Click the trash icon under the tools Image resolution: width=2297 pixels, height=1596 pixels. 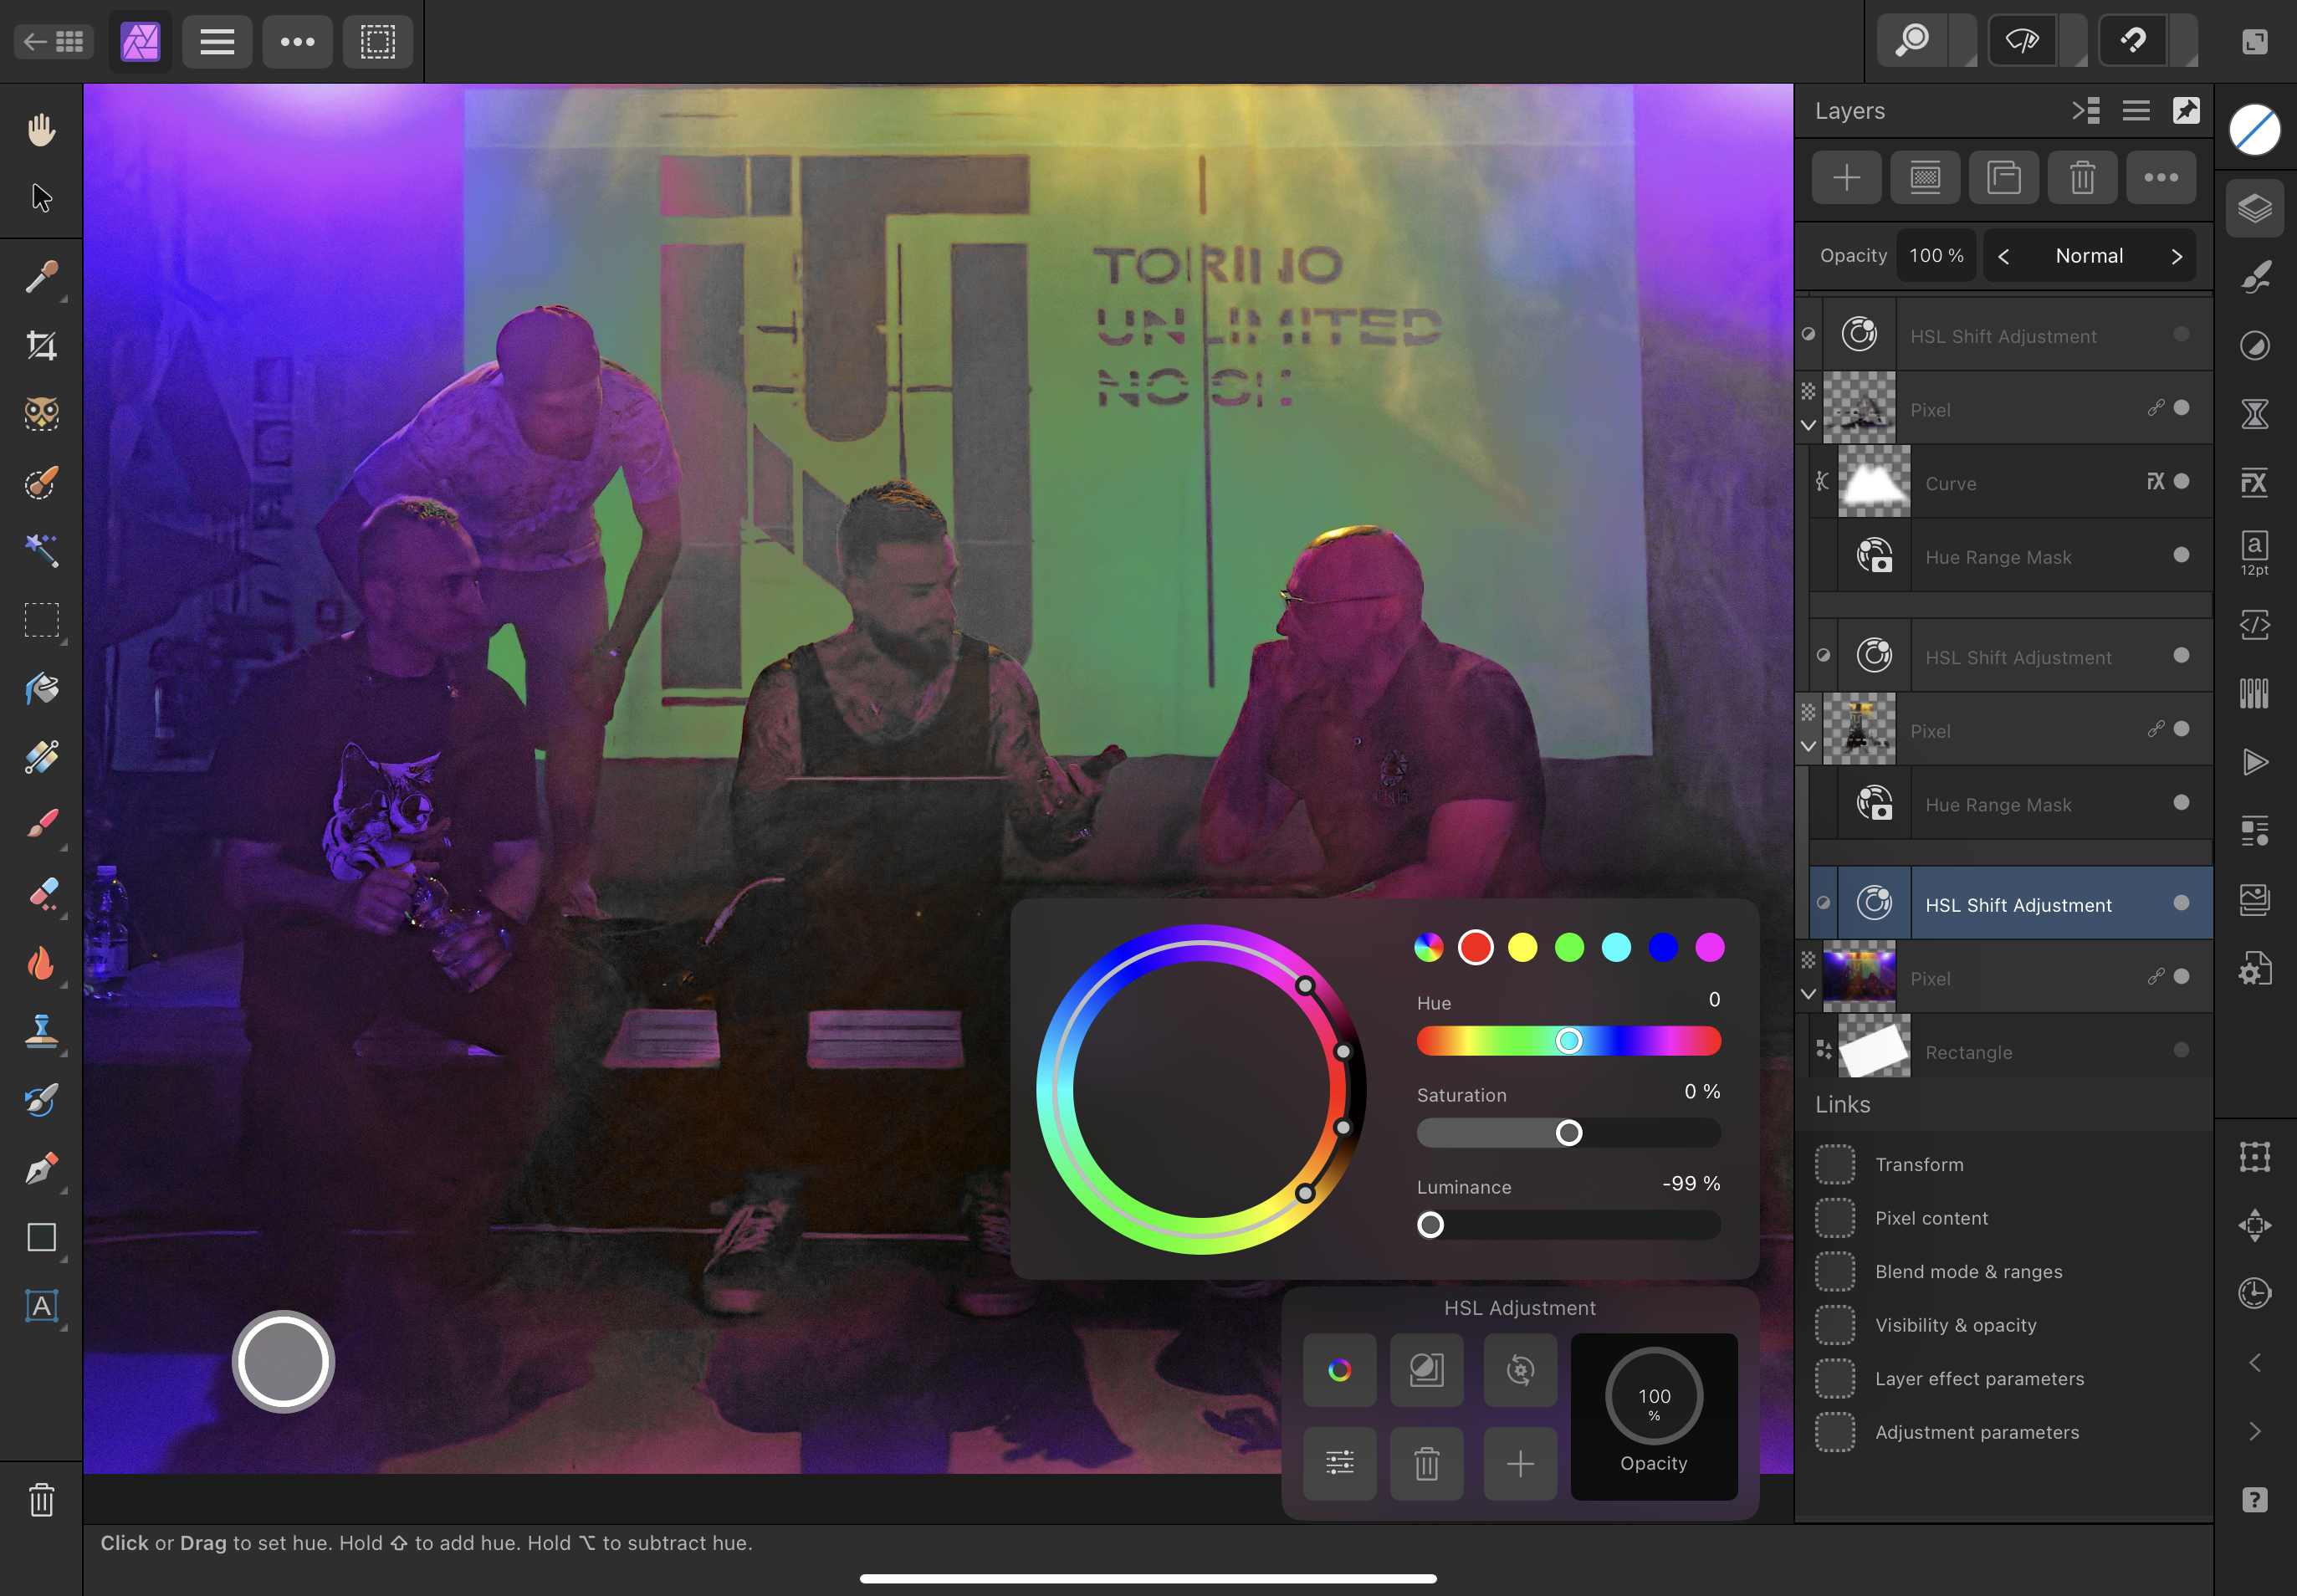point(41,1500)
